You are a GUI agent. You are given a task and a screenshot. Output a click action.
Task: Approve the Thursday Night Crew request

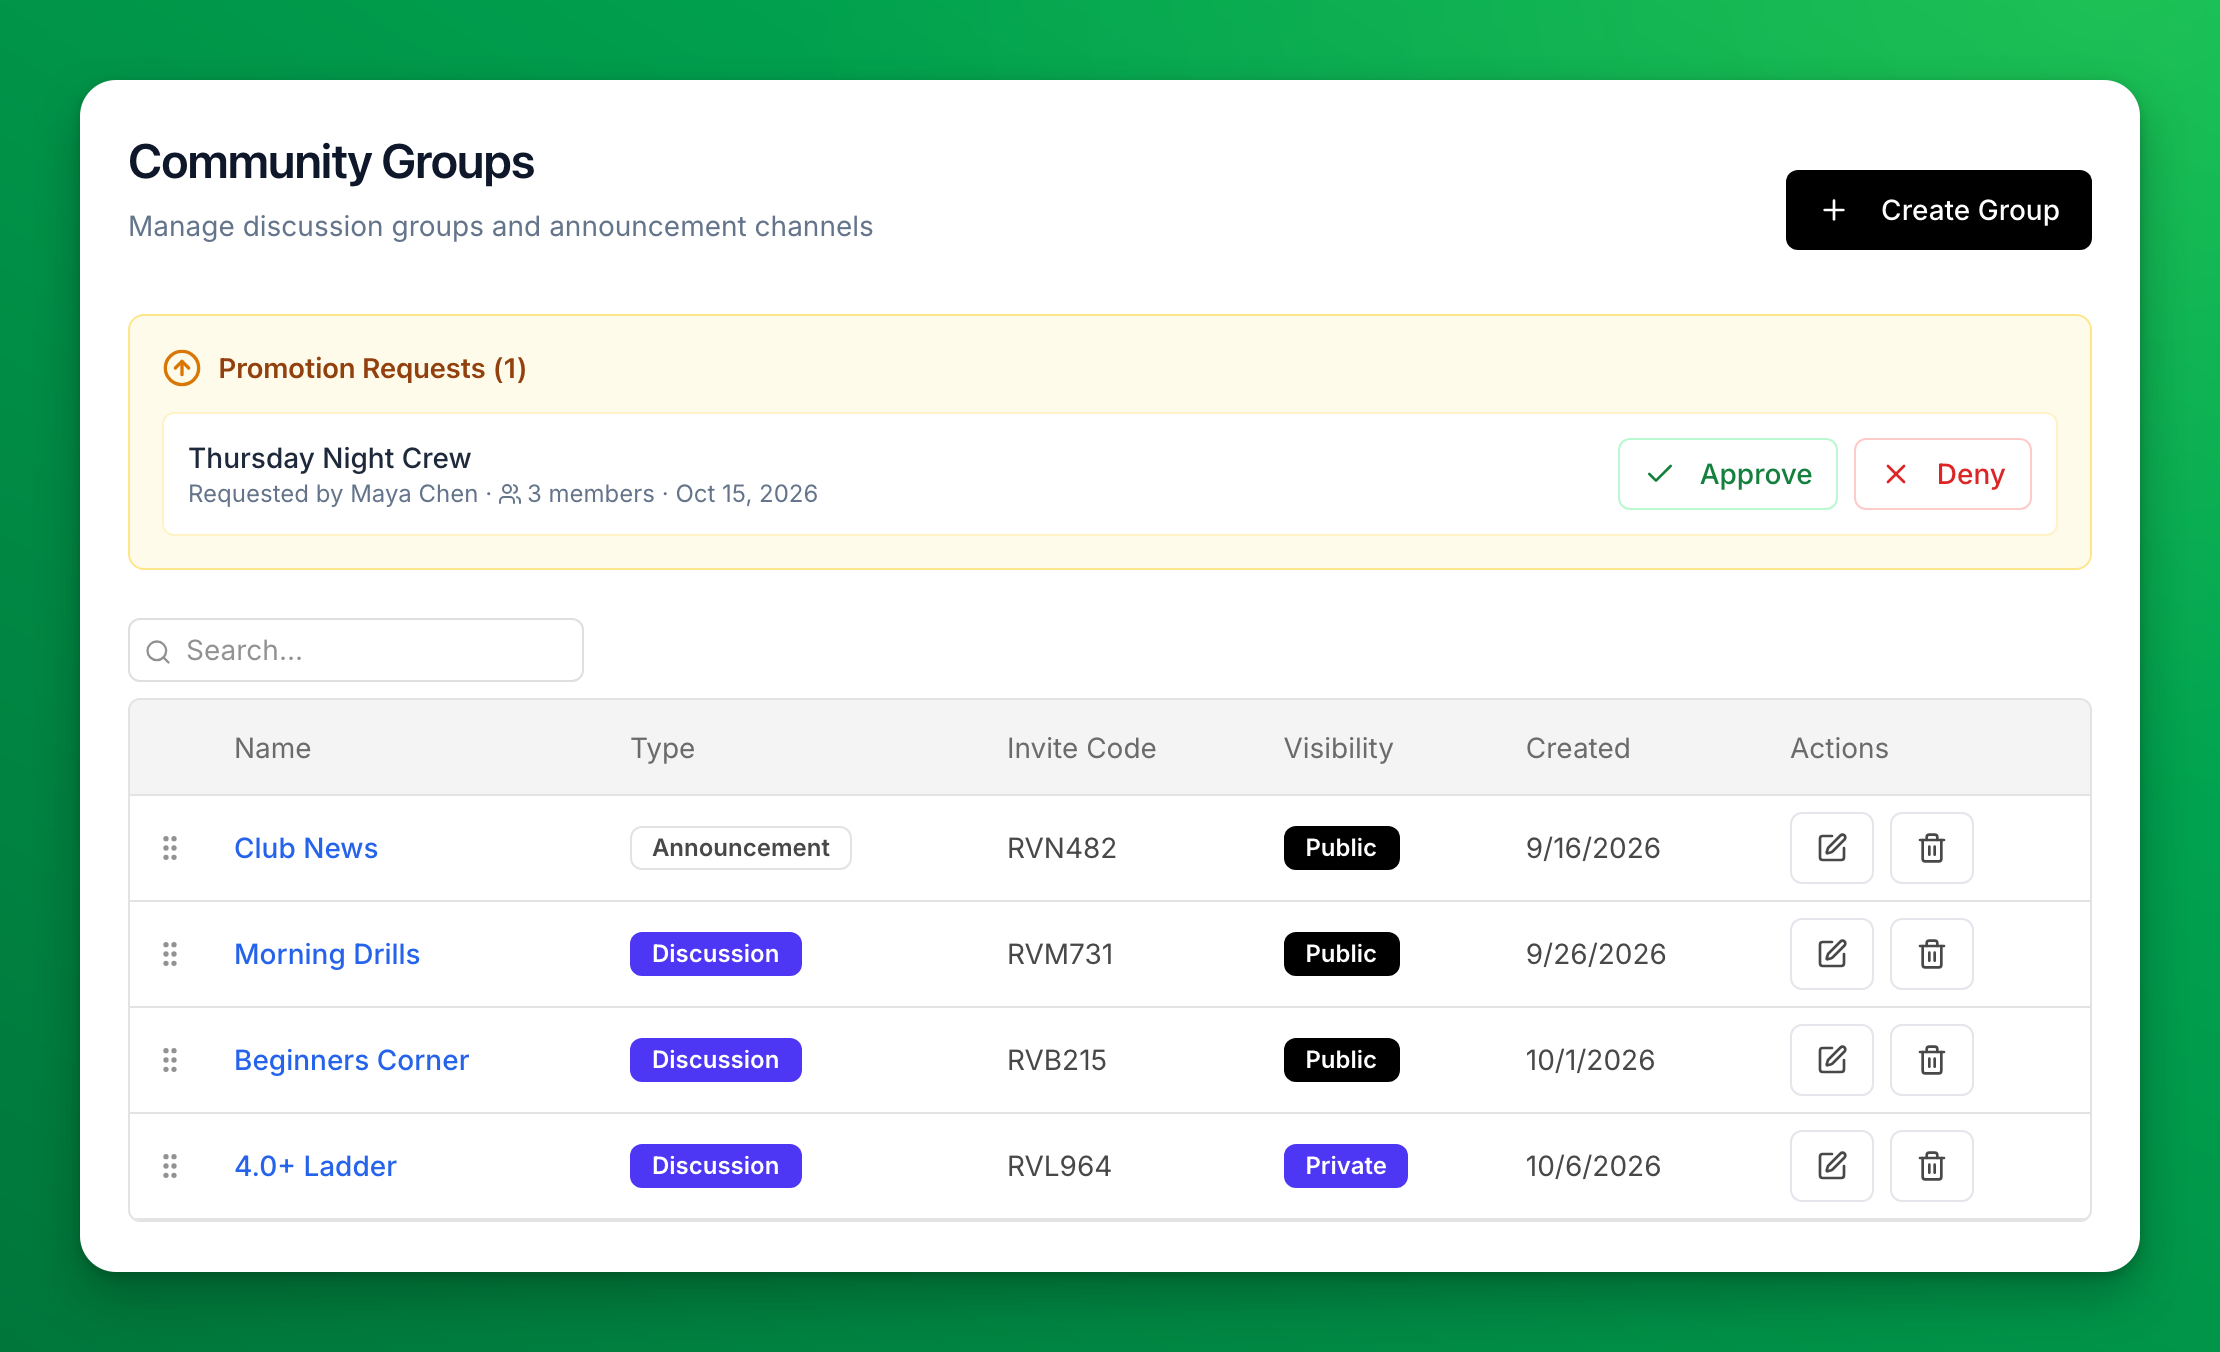[x=1728, y=474]
